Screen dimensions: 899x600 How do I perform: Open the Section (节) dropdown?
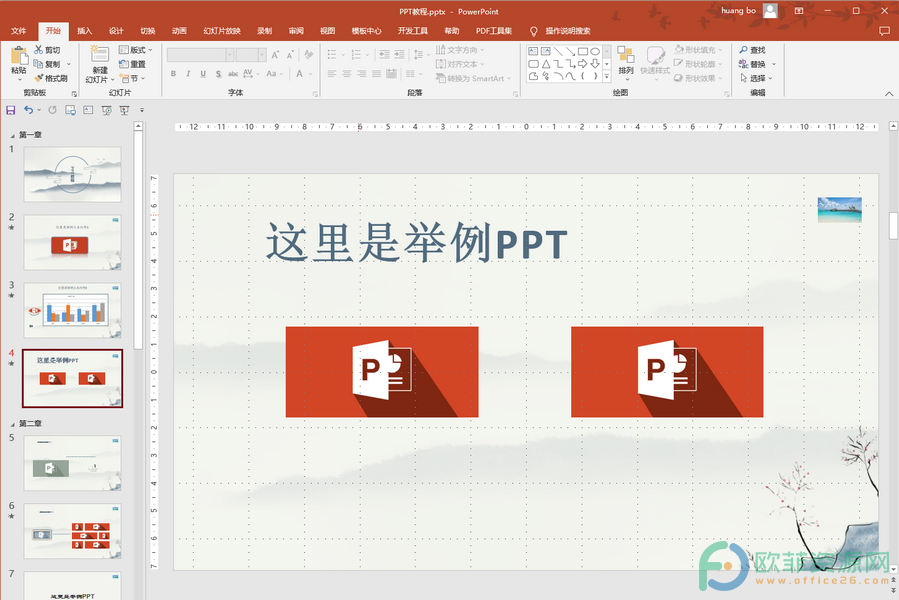pos(132,78)
